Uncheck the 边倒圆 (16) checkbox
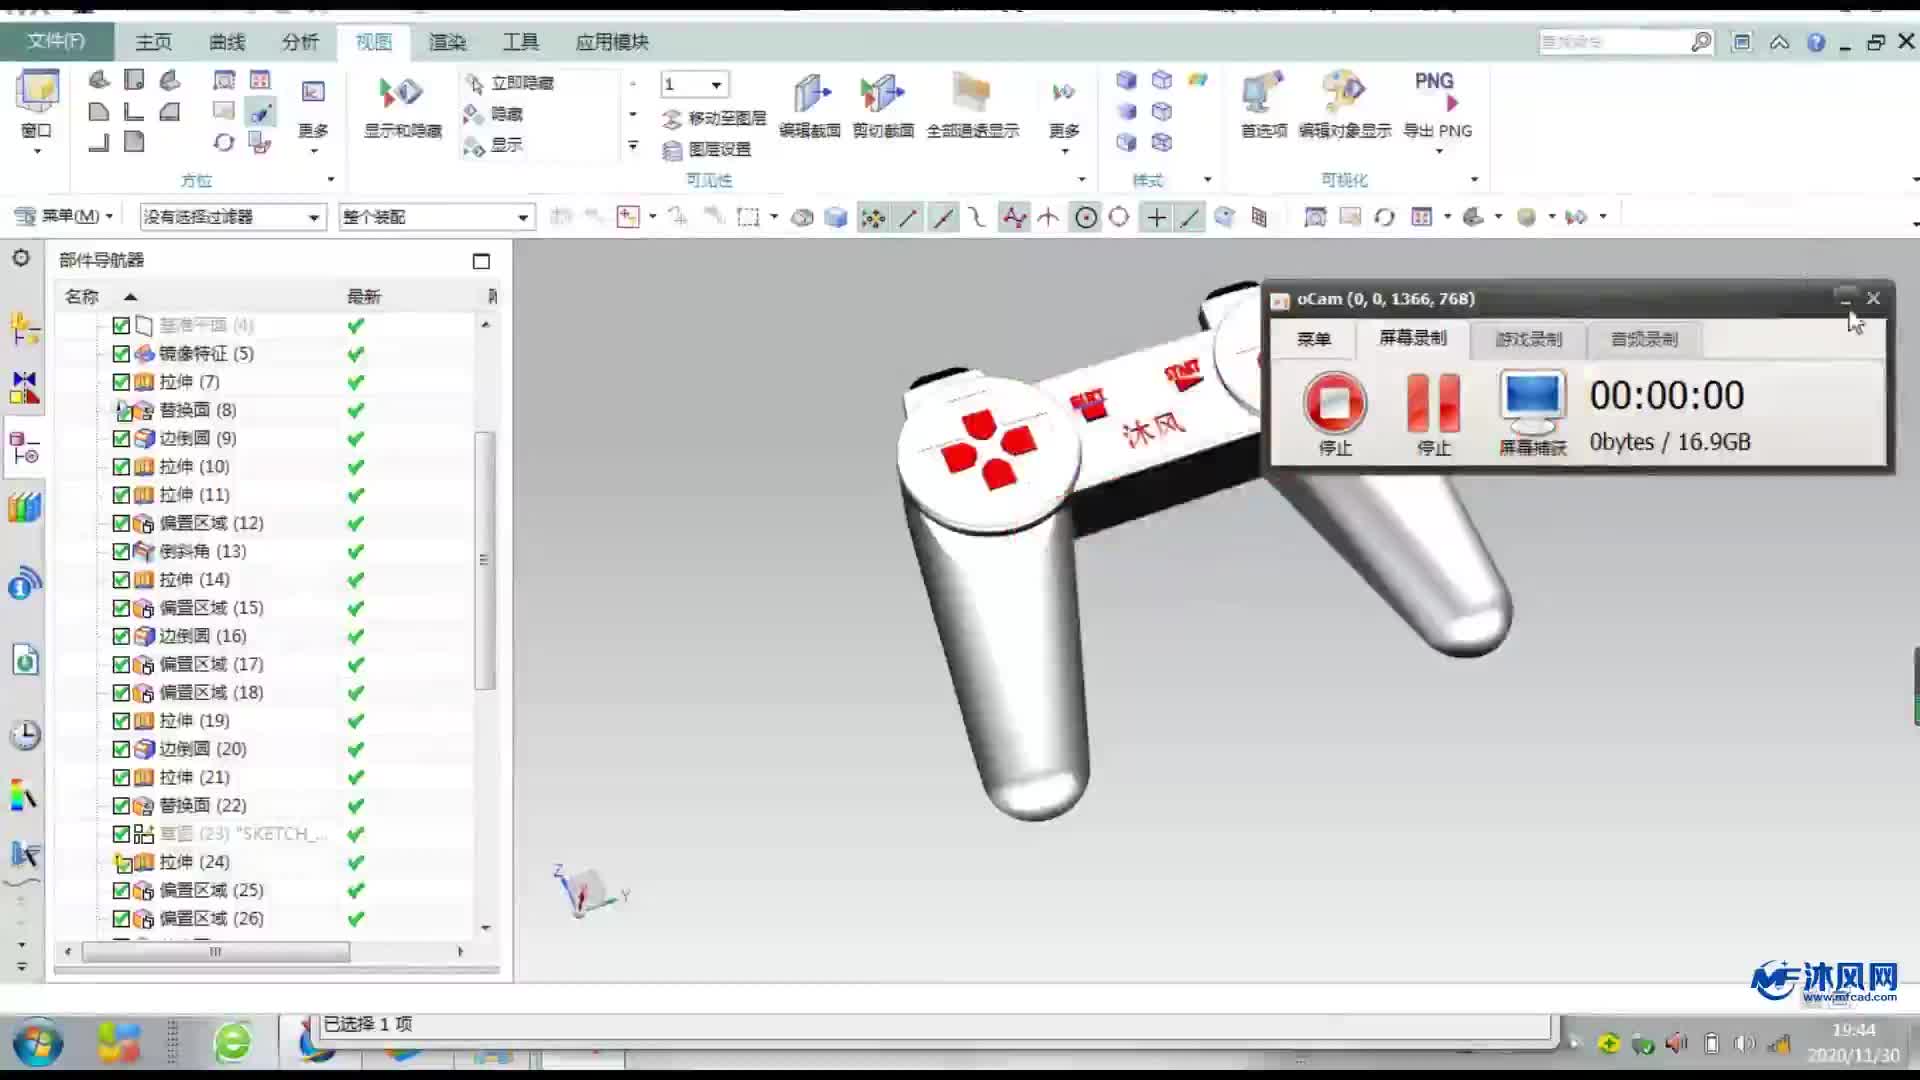The image size is (1920, 1080). pos(121,636)
